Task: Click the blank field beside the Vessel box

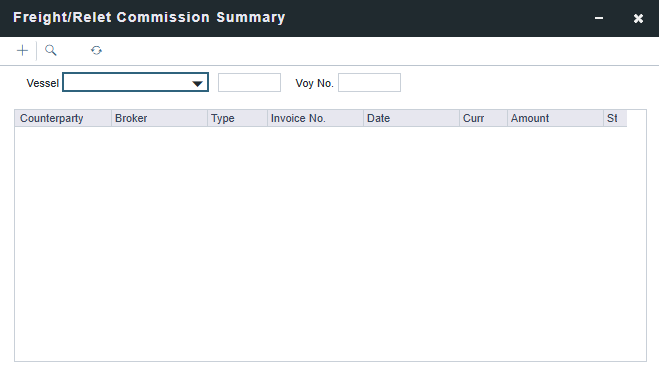Action: pos(249,82)
